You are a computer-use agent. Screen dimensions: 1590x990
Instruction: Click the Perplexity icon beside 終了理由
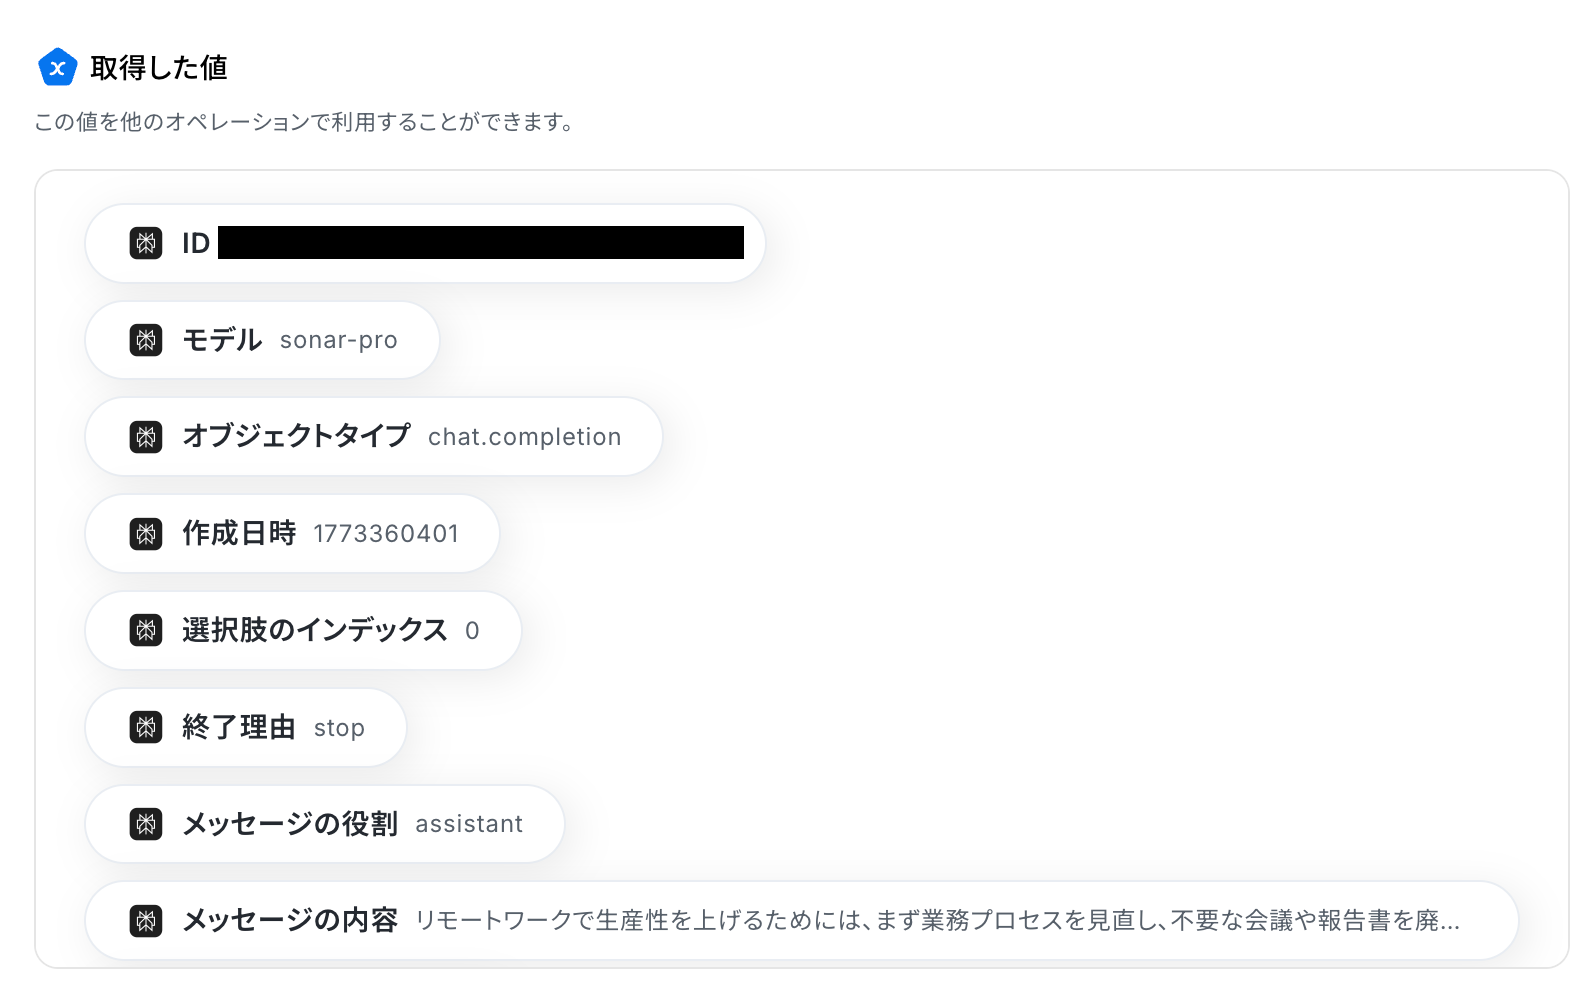tap(146, 727)
